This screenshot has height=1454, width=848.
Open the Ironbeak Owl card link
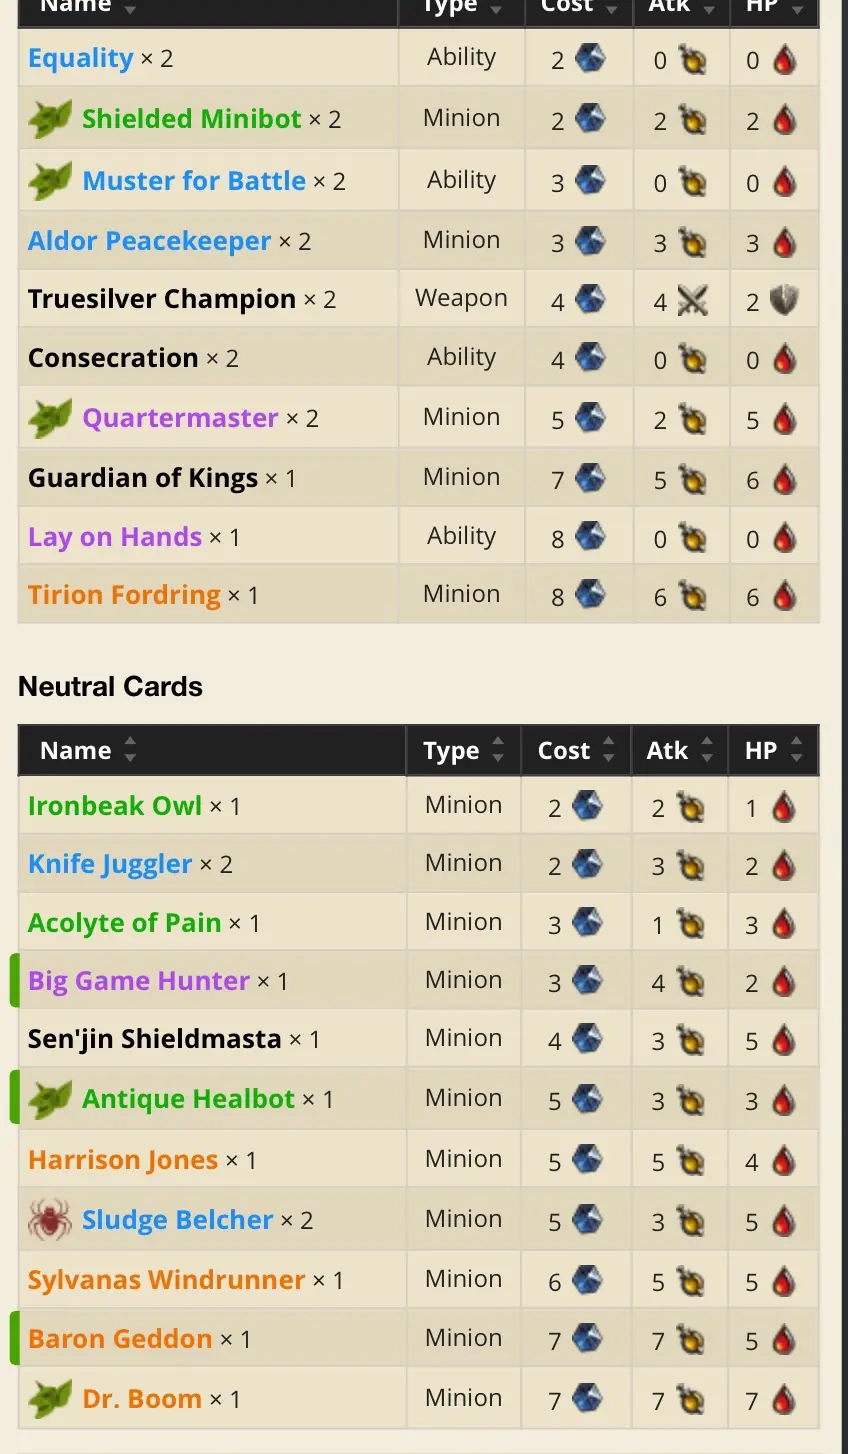coord(115,806)
